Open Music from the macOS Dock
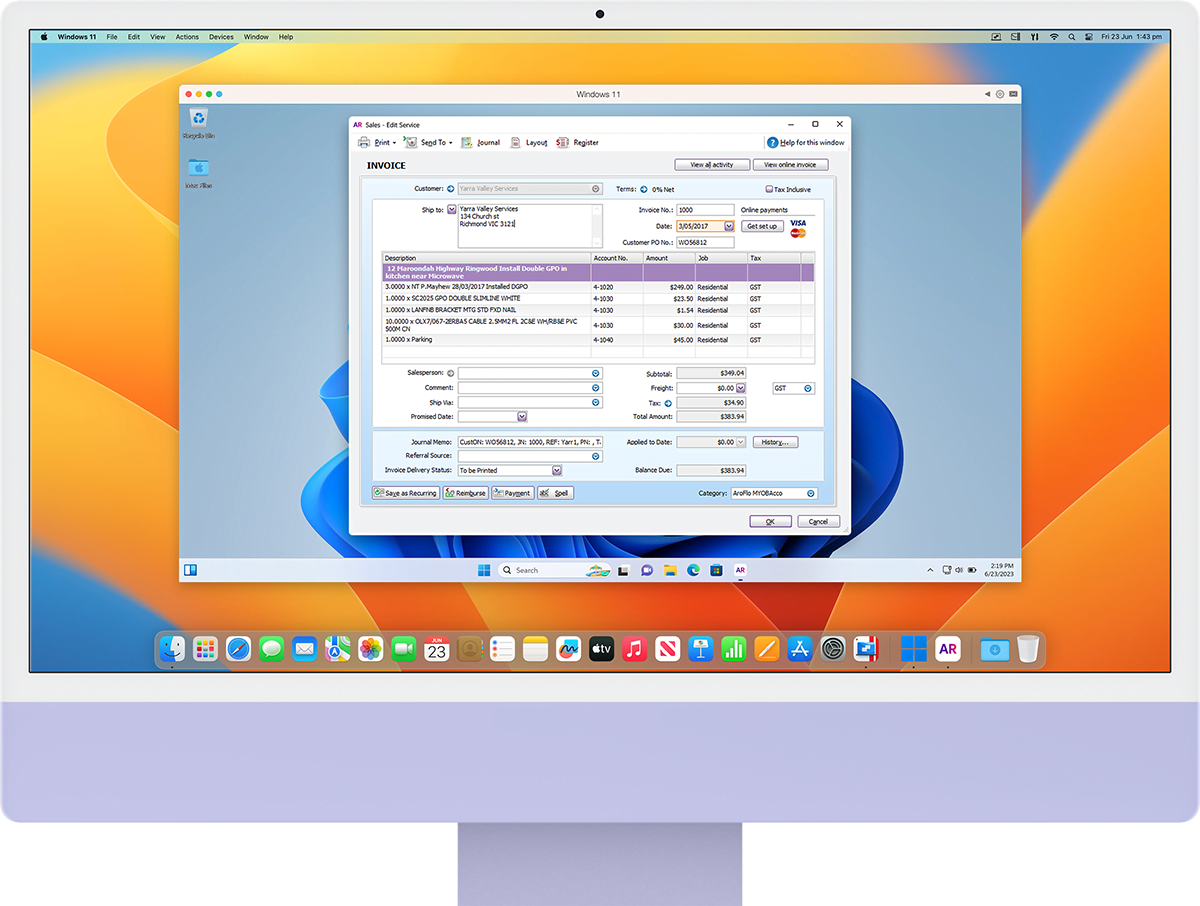This screenshot has width=1200, height=906. [634, 649]
